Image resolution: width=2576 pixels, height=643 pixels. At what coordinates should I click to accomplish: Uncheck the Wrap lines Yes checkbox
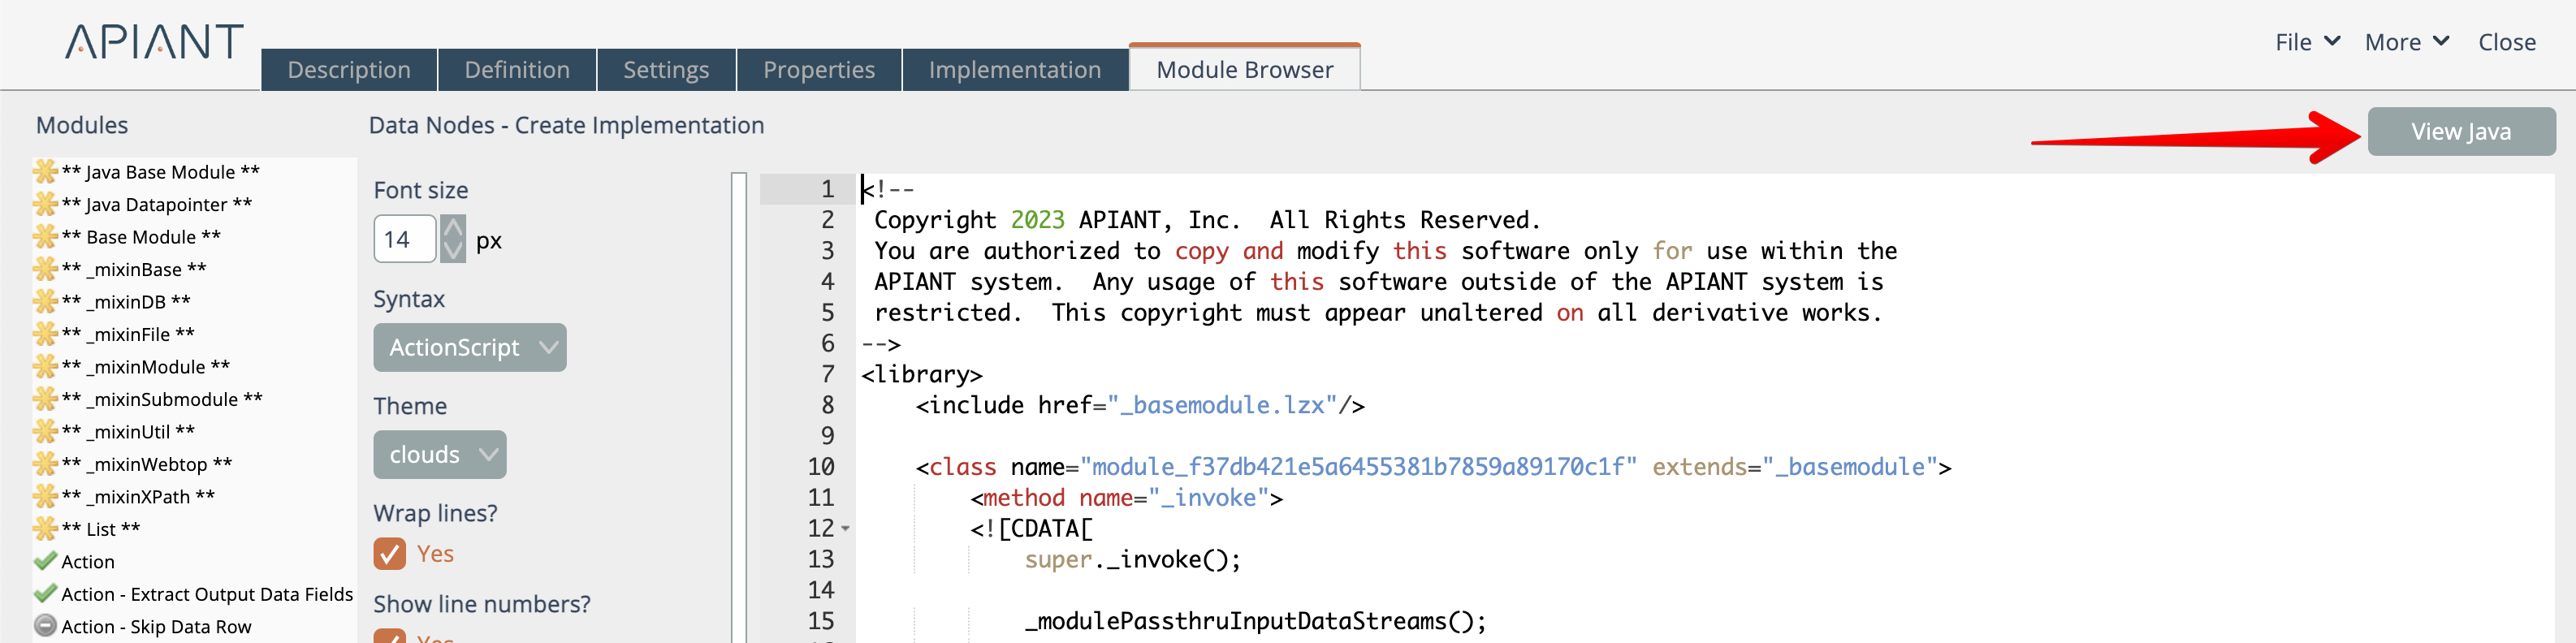[390, 554]
